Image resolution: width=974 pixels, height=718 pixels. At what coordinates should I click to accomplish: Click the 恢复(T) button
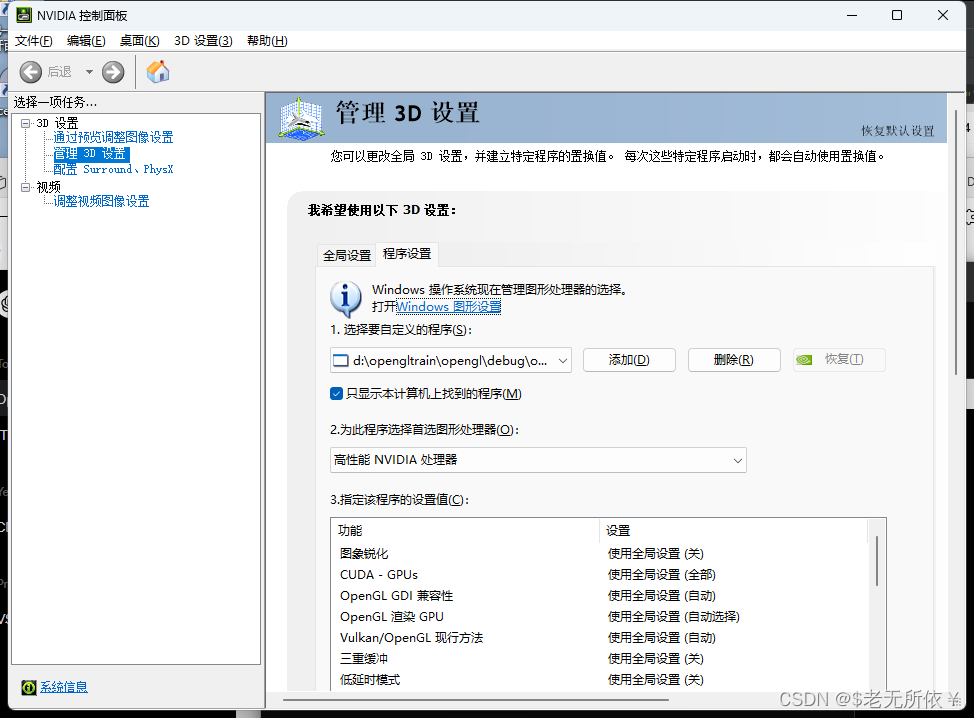point(839,360)
